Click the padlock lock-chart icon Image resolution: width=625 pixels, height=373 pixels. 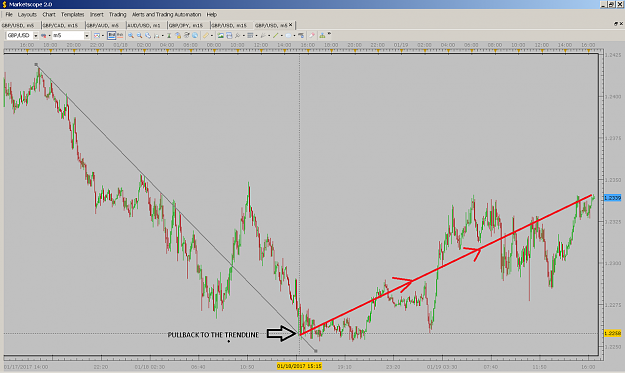tap(178, 35)
